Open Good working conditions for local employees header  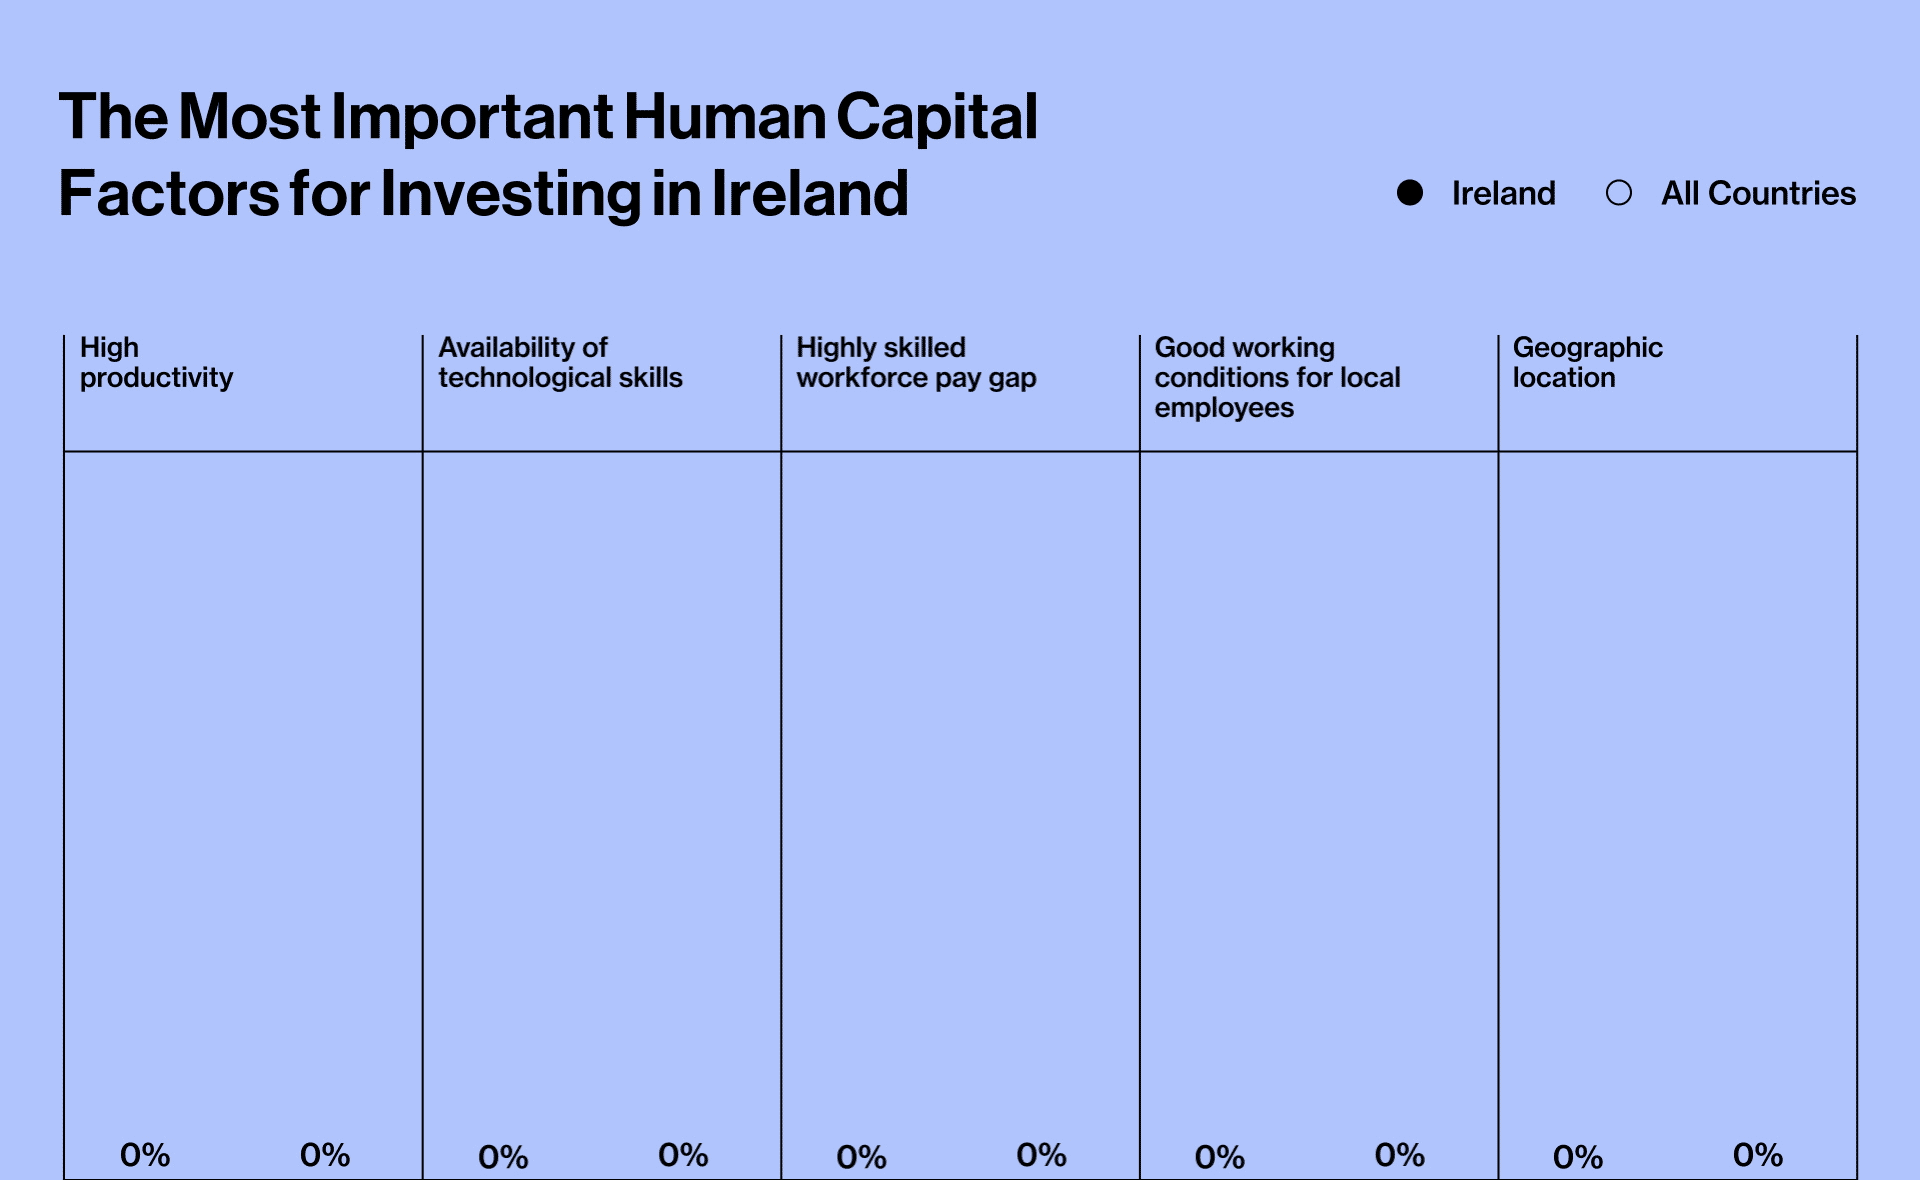(x=1277, y=377)
